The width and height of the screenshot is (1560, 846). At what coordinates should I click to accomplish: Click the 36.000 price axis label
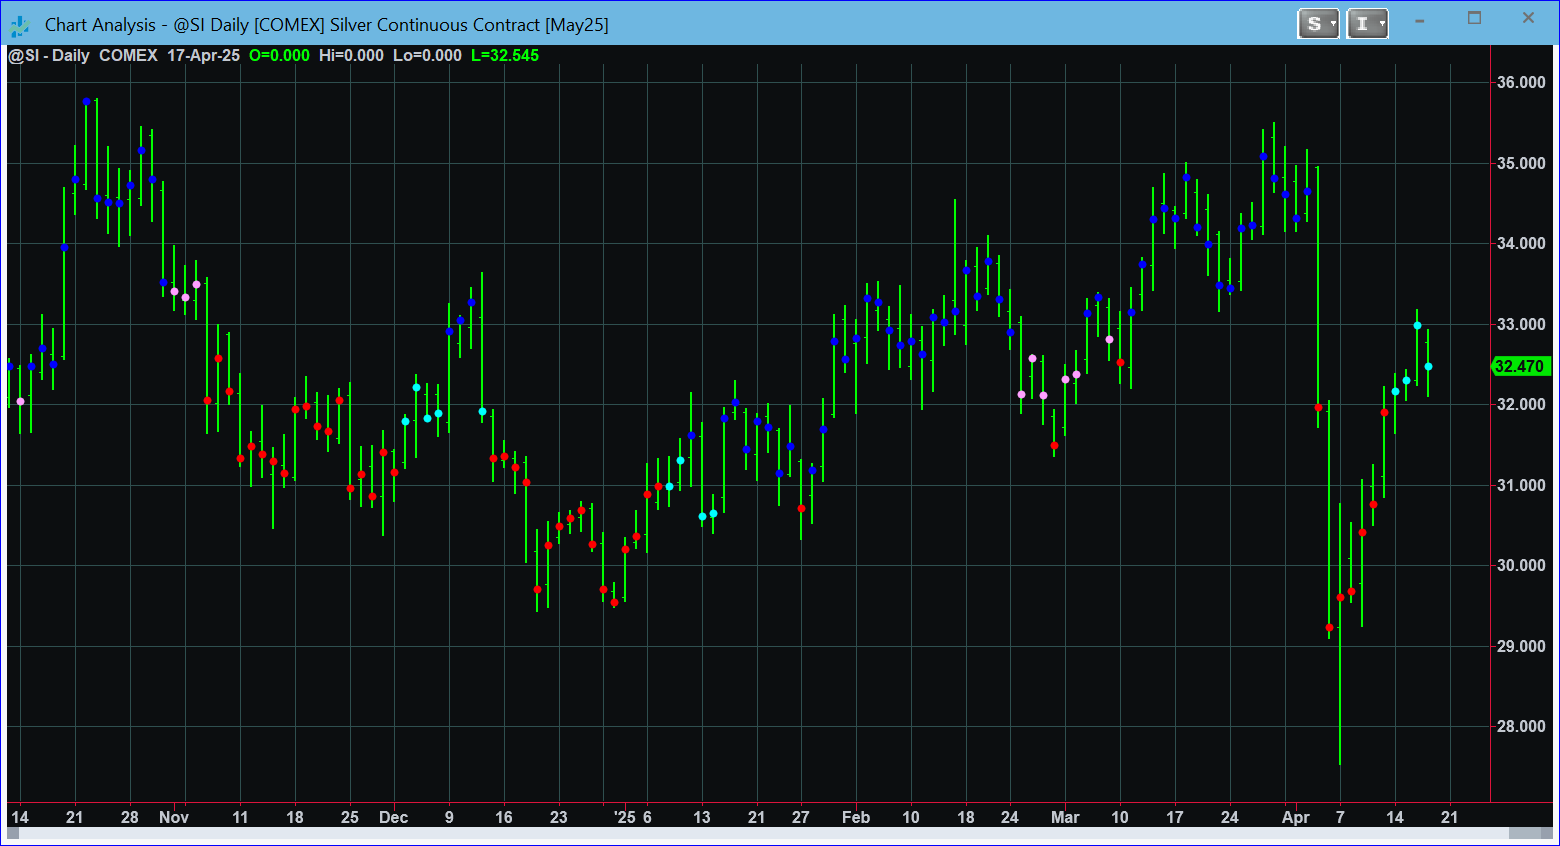[x=1520, y=82]
